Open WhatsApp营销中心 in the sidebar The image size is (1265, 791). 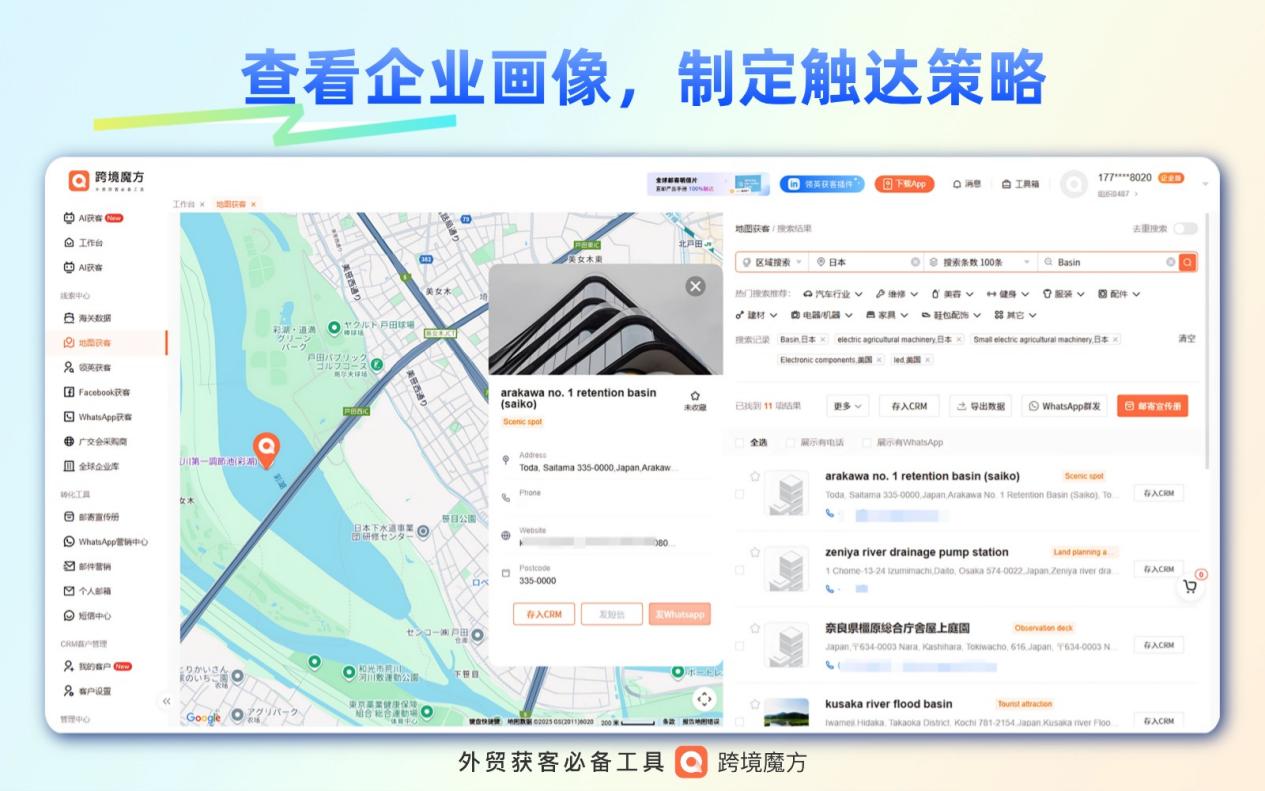tap(106, 542)
